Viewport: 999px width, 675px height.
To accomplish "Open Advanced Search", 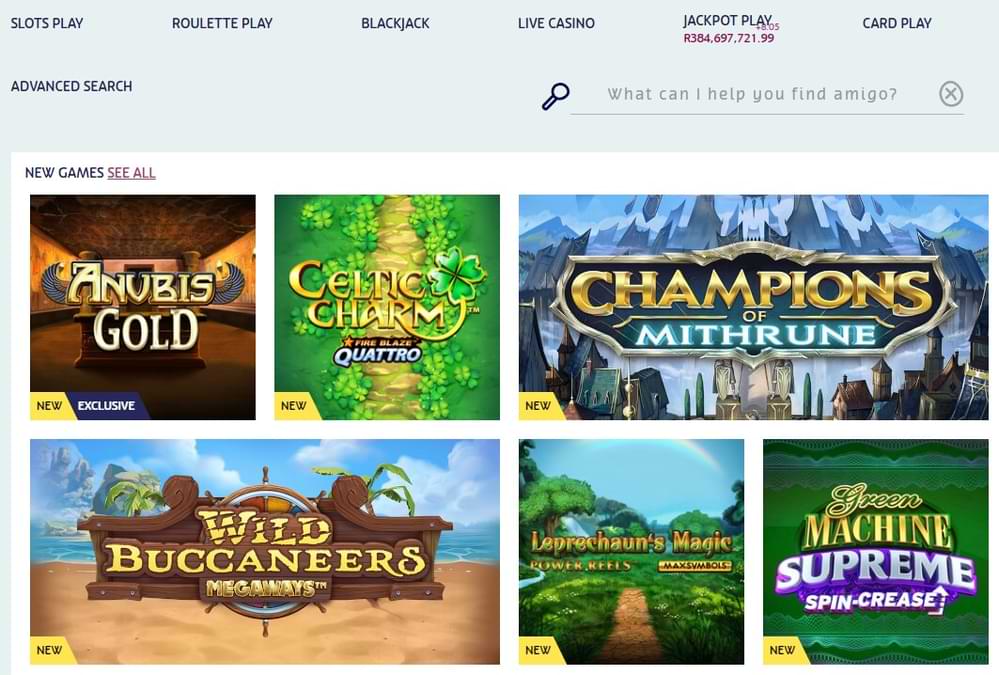I will click(x=71, y=86).
